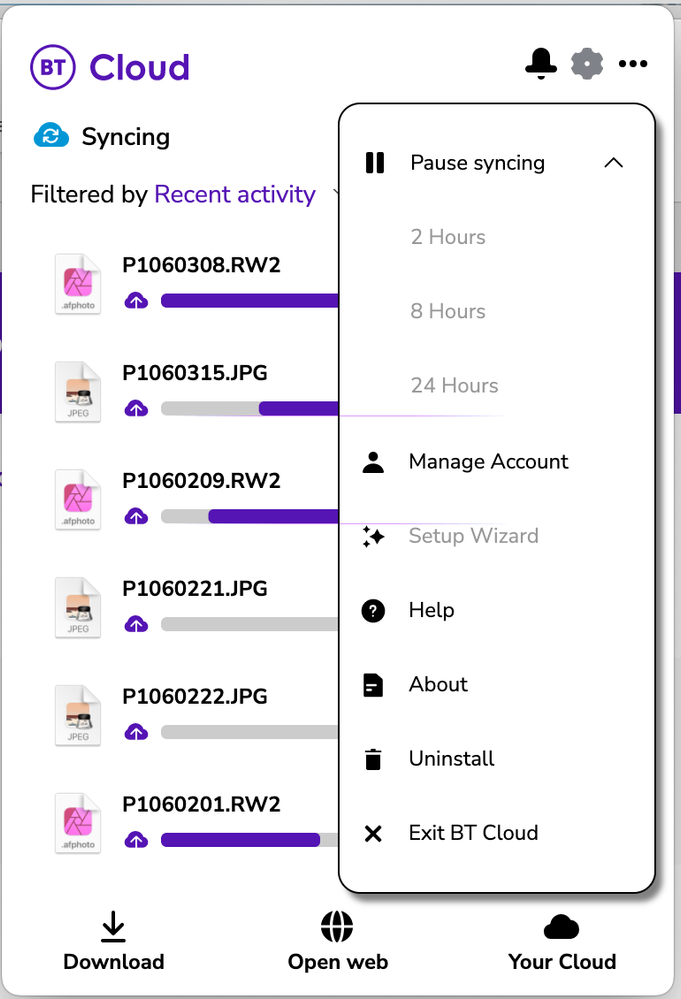Click Exit BT Cloud
The width and height of the screenshot is (681, 999).
point(472,833)
